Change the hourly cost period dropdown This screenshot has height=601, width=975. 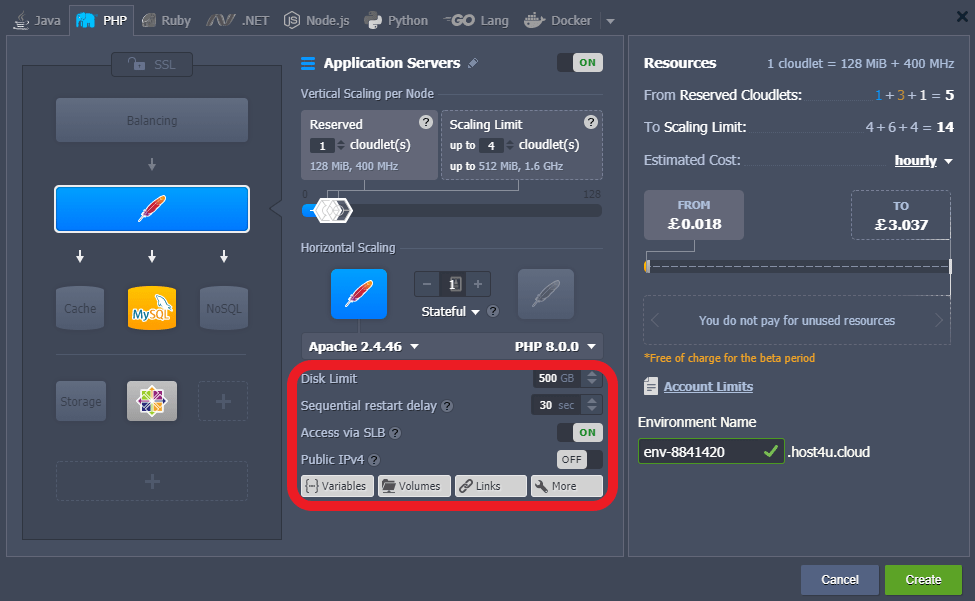(x=923, y=160)
